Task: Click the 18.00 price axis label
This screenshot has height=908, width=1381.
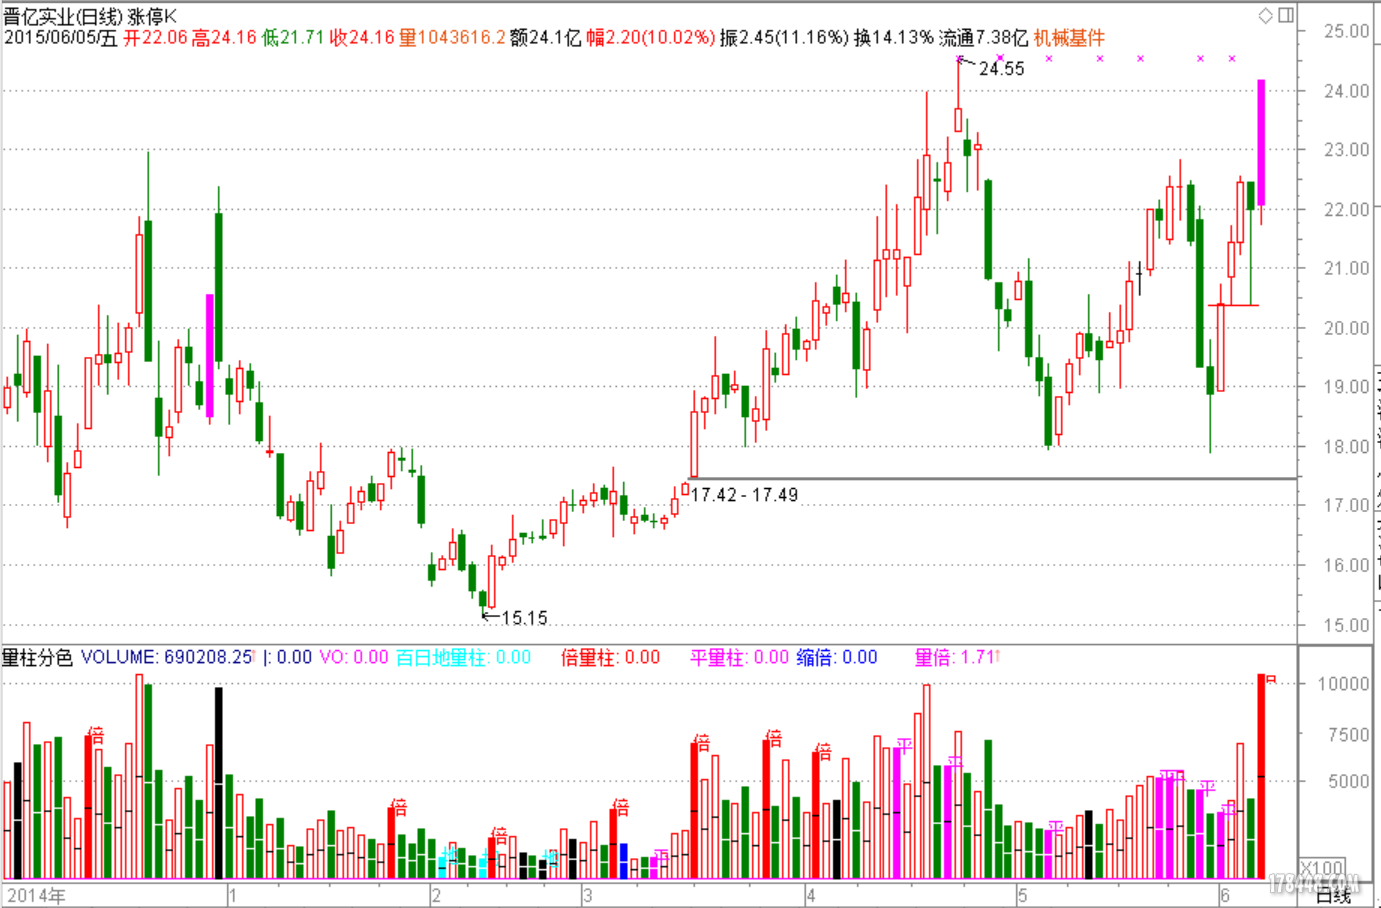Action: [1346, 446]
